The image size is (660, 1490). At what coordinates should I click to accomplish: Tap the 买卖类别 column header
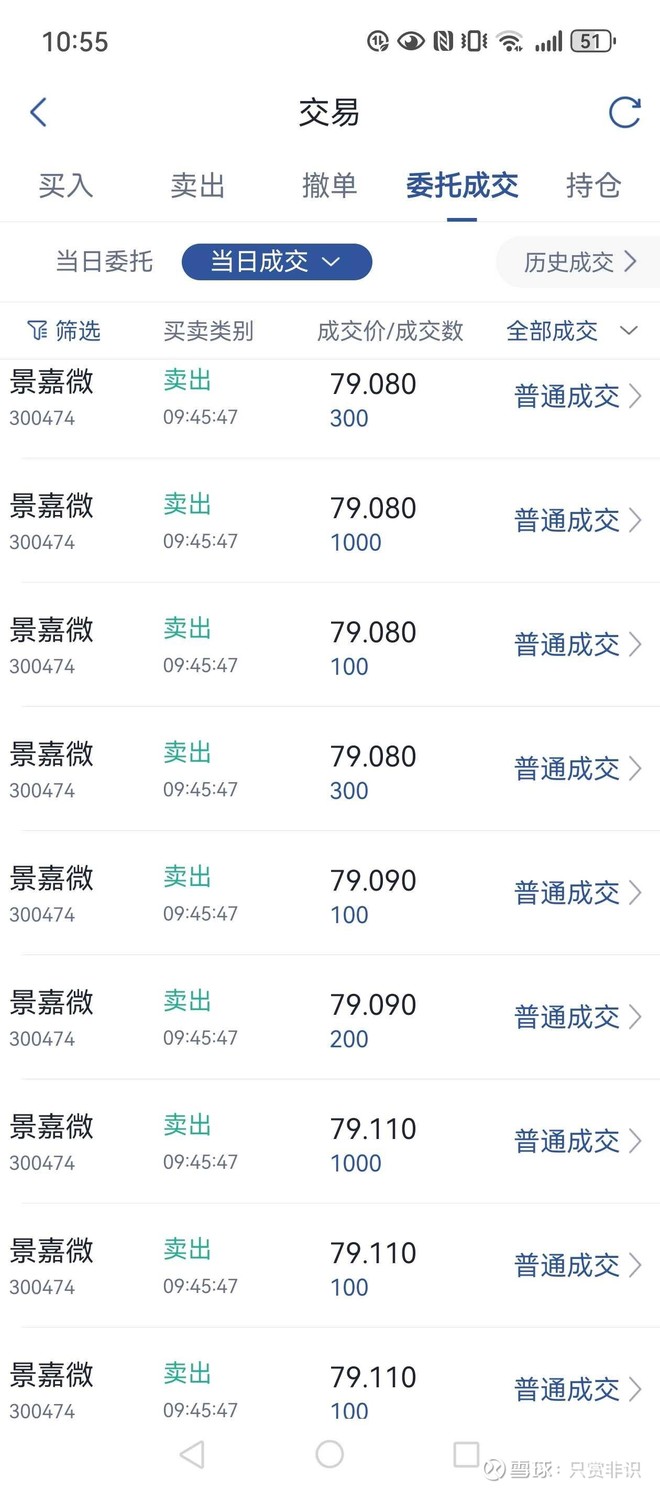tap(208, 331)
